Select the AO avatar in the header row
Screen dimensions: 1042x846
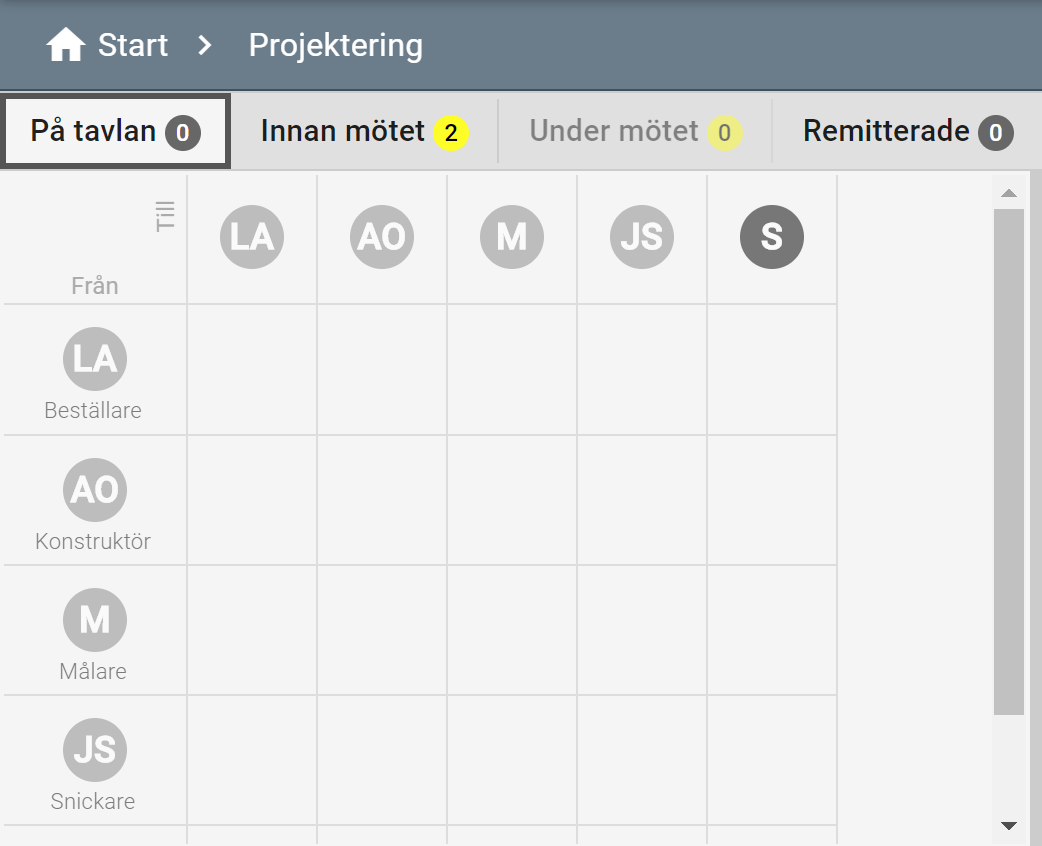tap(382, 237)
